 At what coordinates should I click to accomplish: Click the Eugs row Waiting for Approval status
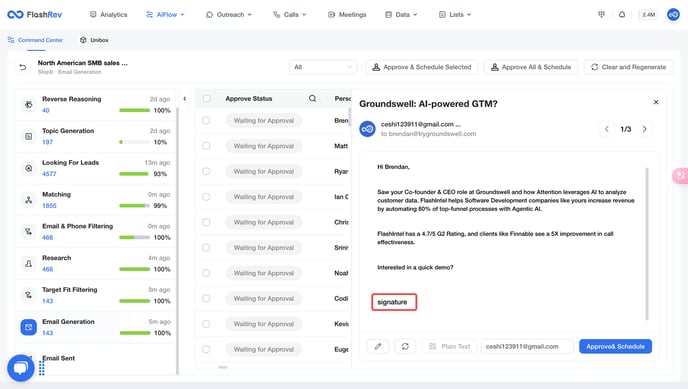264,350
